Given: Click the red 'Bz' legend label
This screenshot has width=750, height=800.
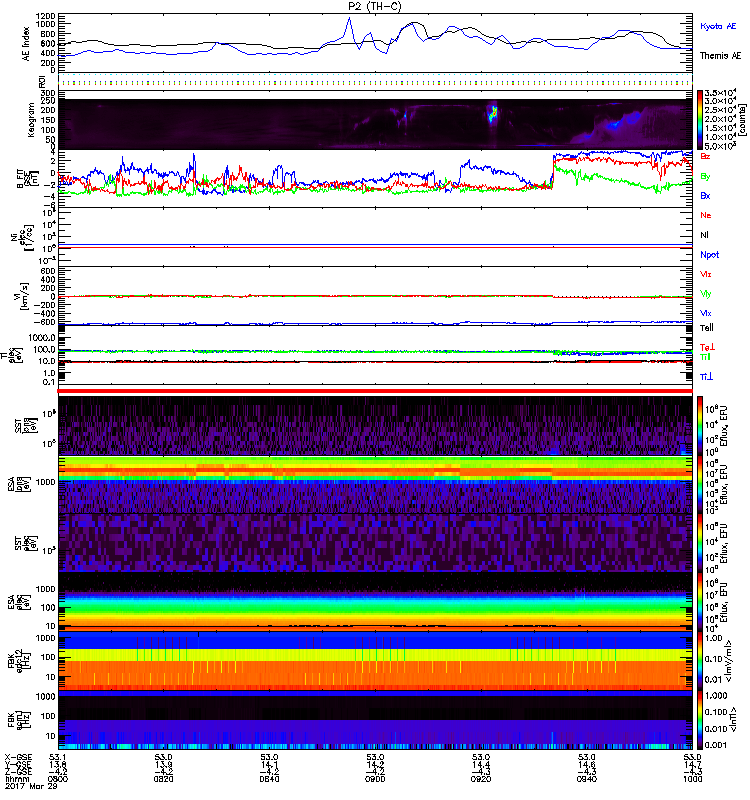Looking at the screenshot, I should [x=705, y=156].
